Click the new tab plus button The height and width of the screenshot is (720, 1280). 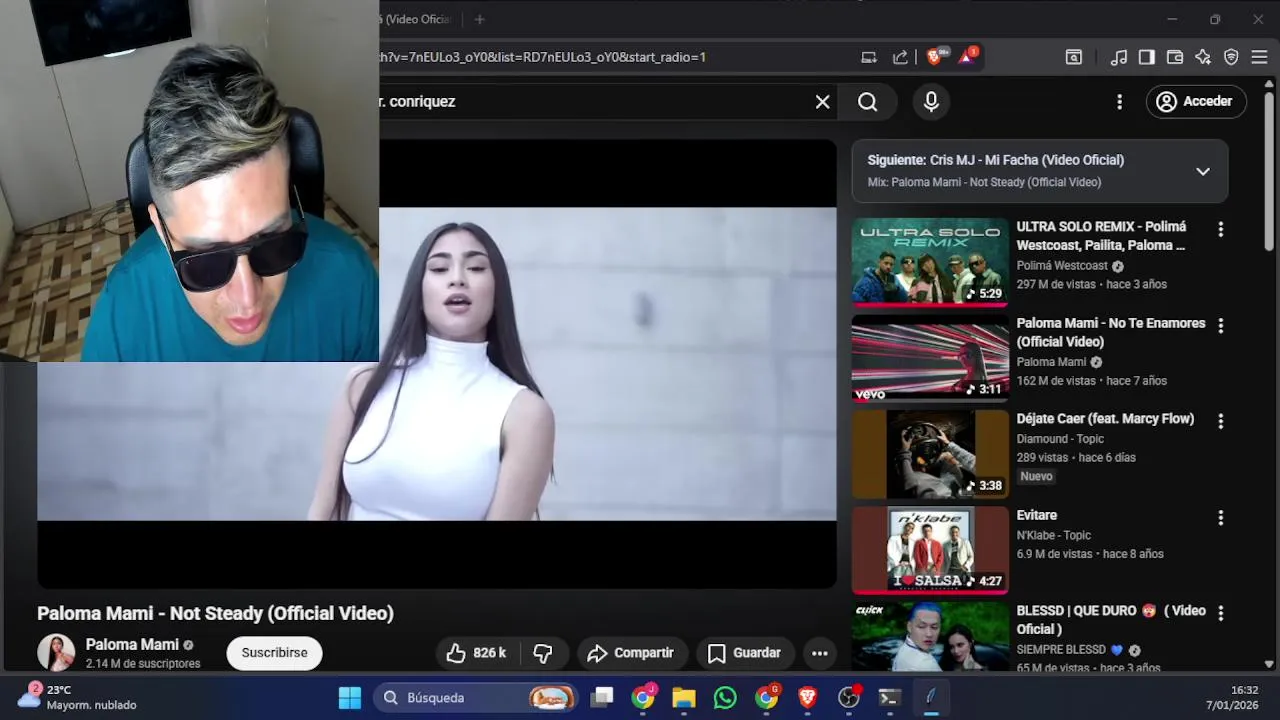pyautogui.click(x=479, y=19)
